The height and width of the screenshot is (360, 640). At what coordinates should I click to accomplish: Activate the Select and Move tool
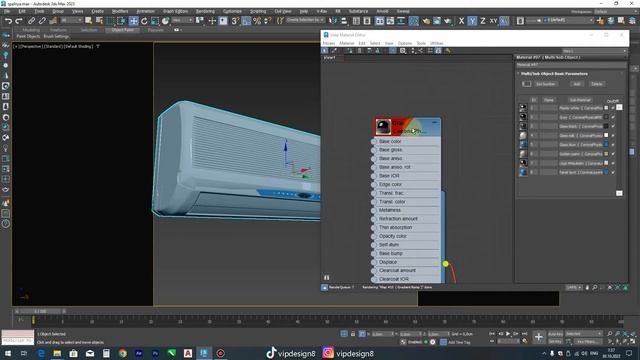tap(133, 21)
